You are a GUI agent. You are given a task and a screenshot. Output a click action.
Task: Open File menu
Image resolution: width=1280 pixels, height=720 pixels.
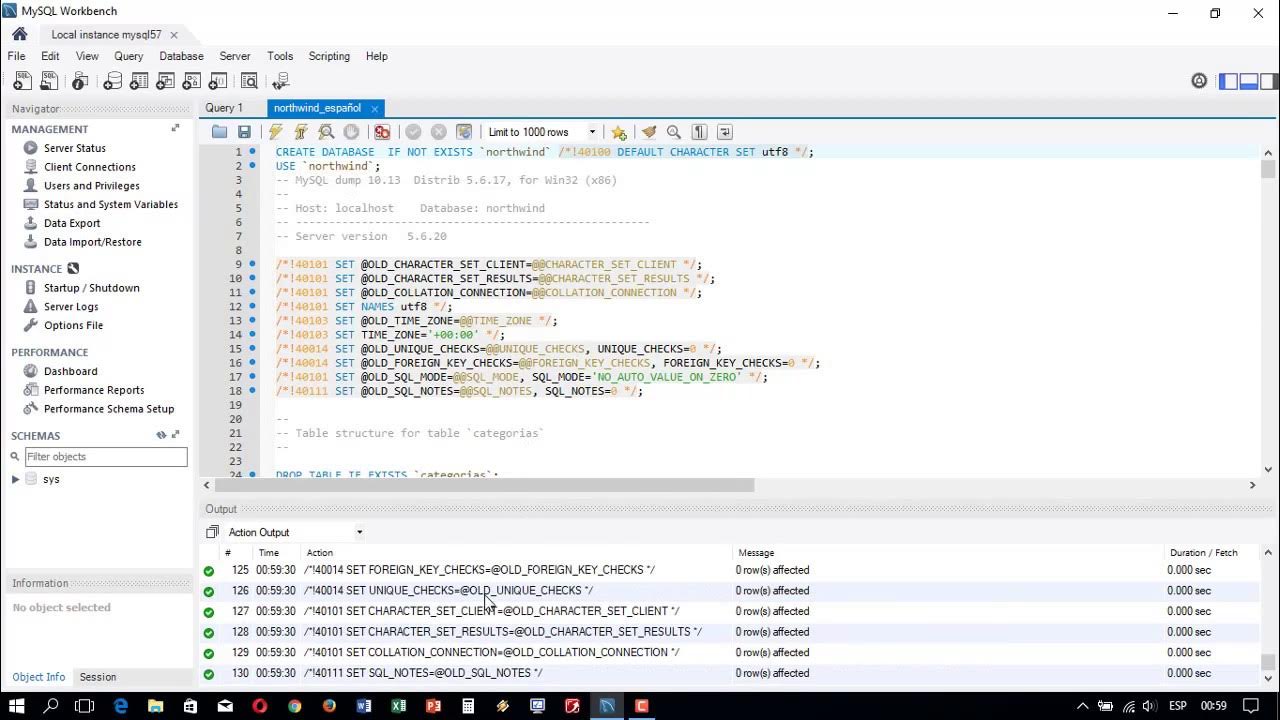pyautogui.click(x=16, y=56)
